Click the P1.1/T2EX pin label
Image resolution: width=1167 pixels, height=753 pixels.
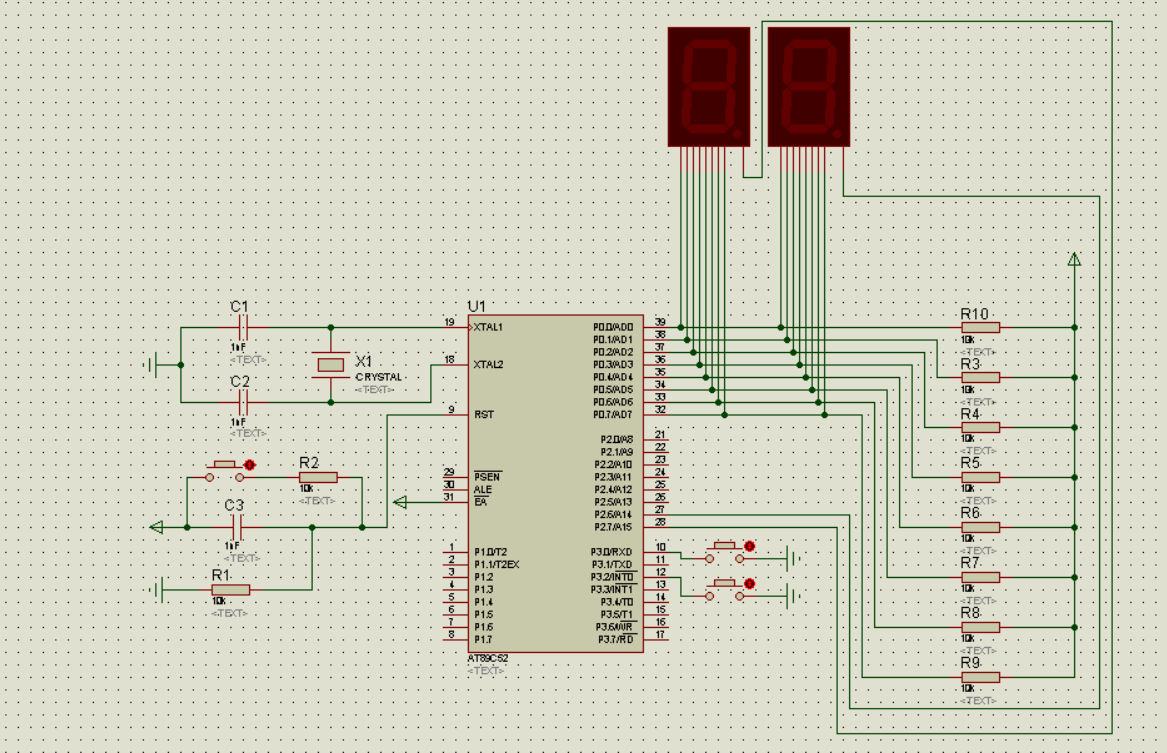pyautogui.click(x=496, y=565)
